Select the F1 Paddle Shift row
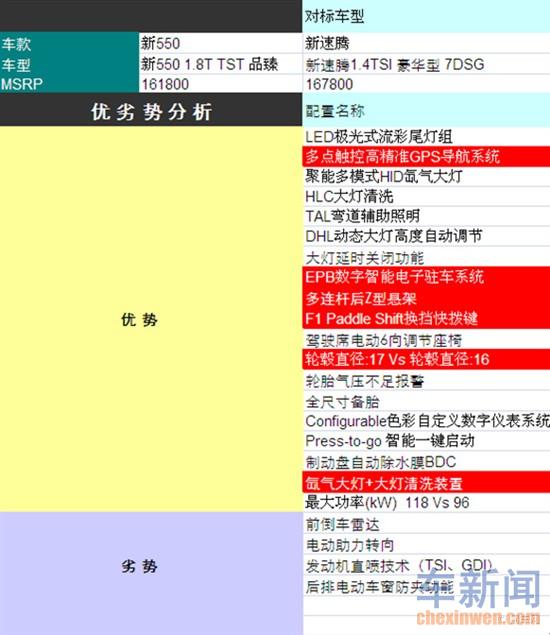550x635 pixels. tap(426, 319)
